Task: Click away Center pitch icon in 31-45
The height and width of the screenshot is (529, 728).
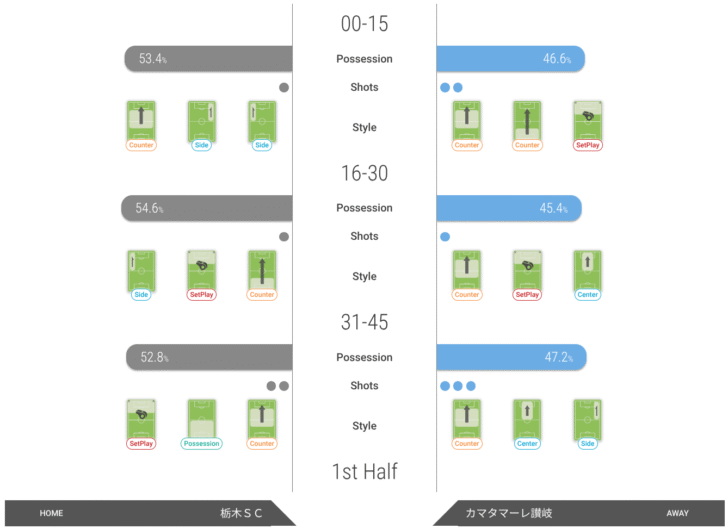Action: 527,419
